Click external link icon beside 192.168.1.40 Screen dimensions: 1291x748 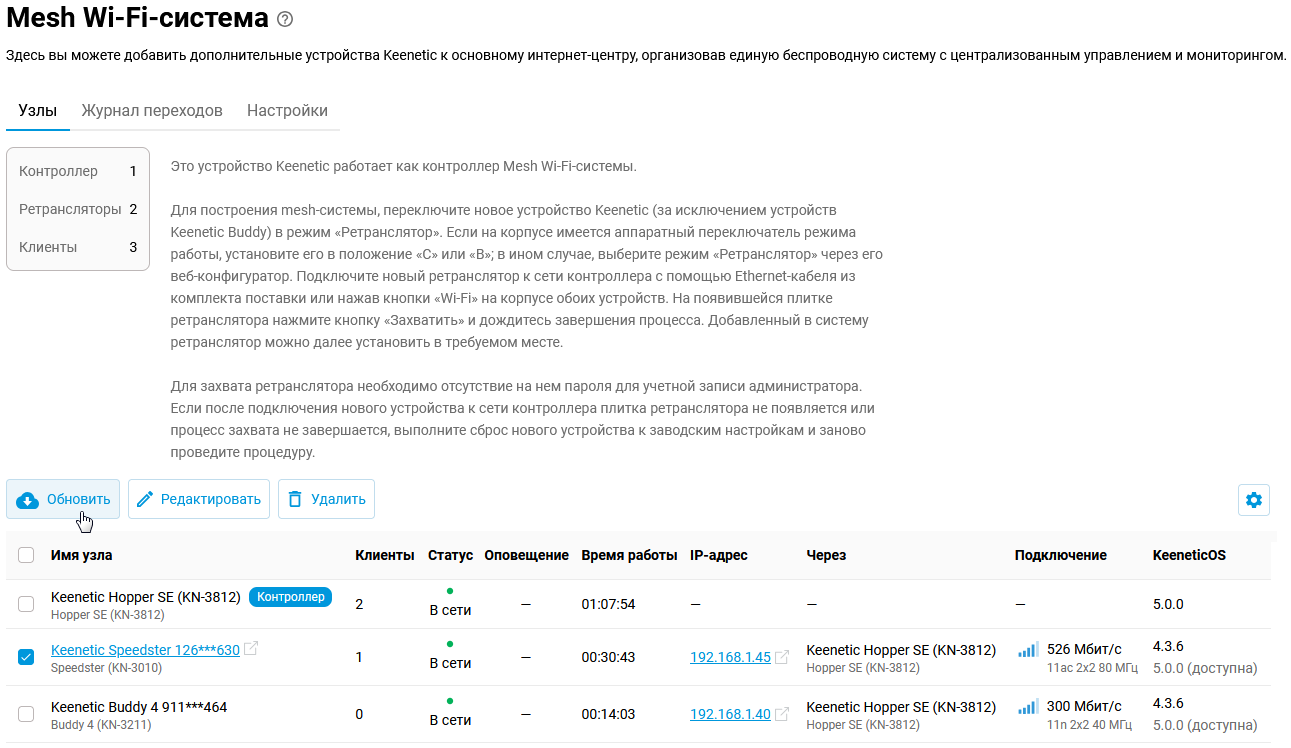tap(782, 714)
